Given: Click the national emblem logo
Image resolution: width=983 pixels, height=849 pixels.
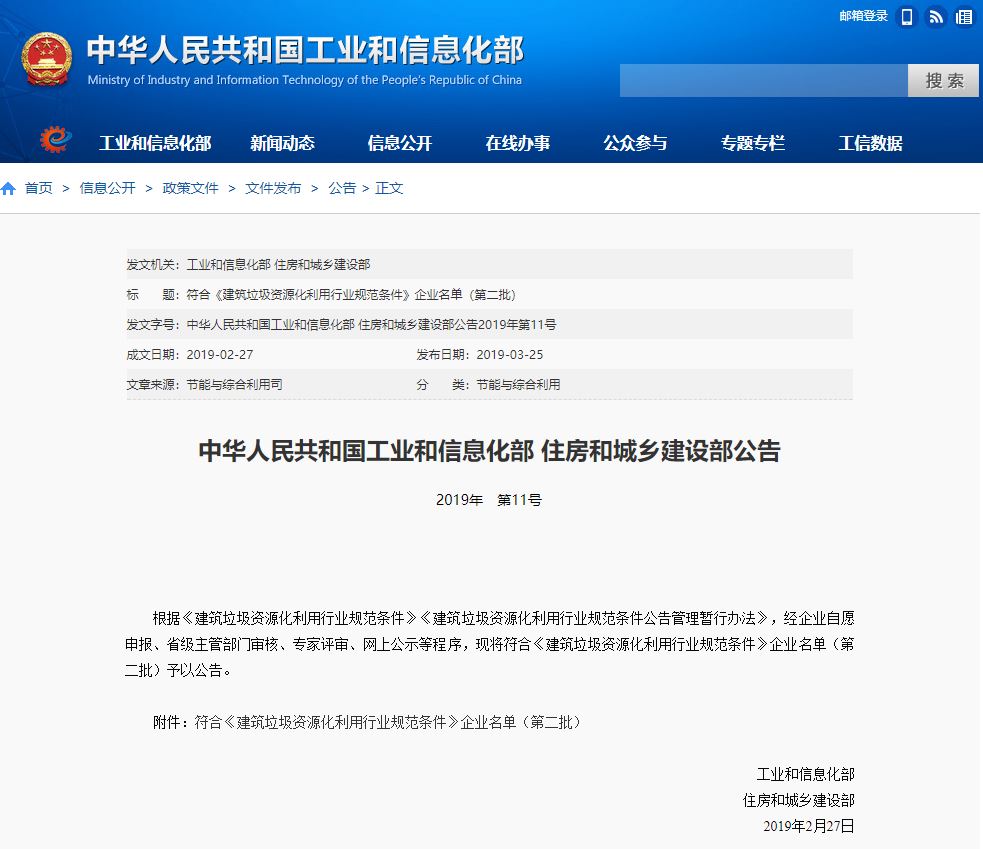Looking at the screenshot, I should pos(46,60).
